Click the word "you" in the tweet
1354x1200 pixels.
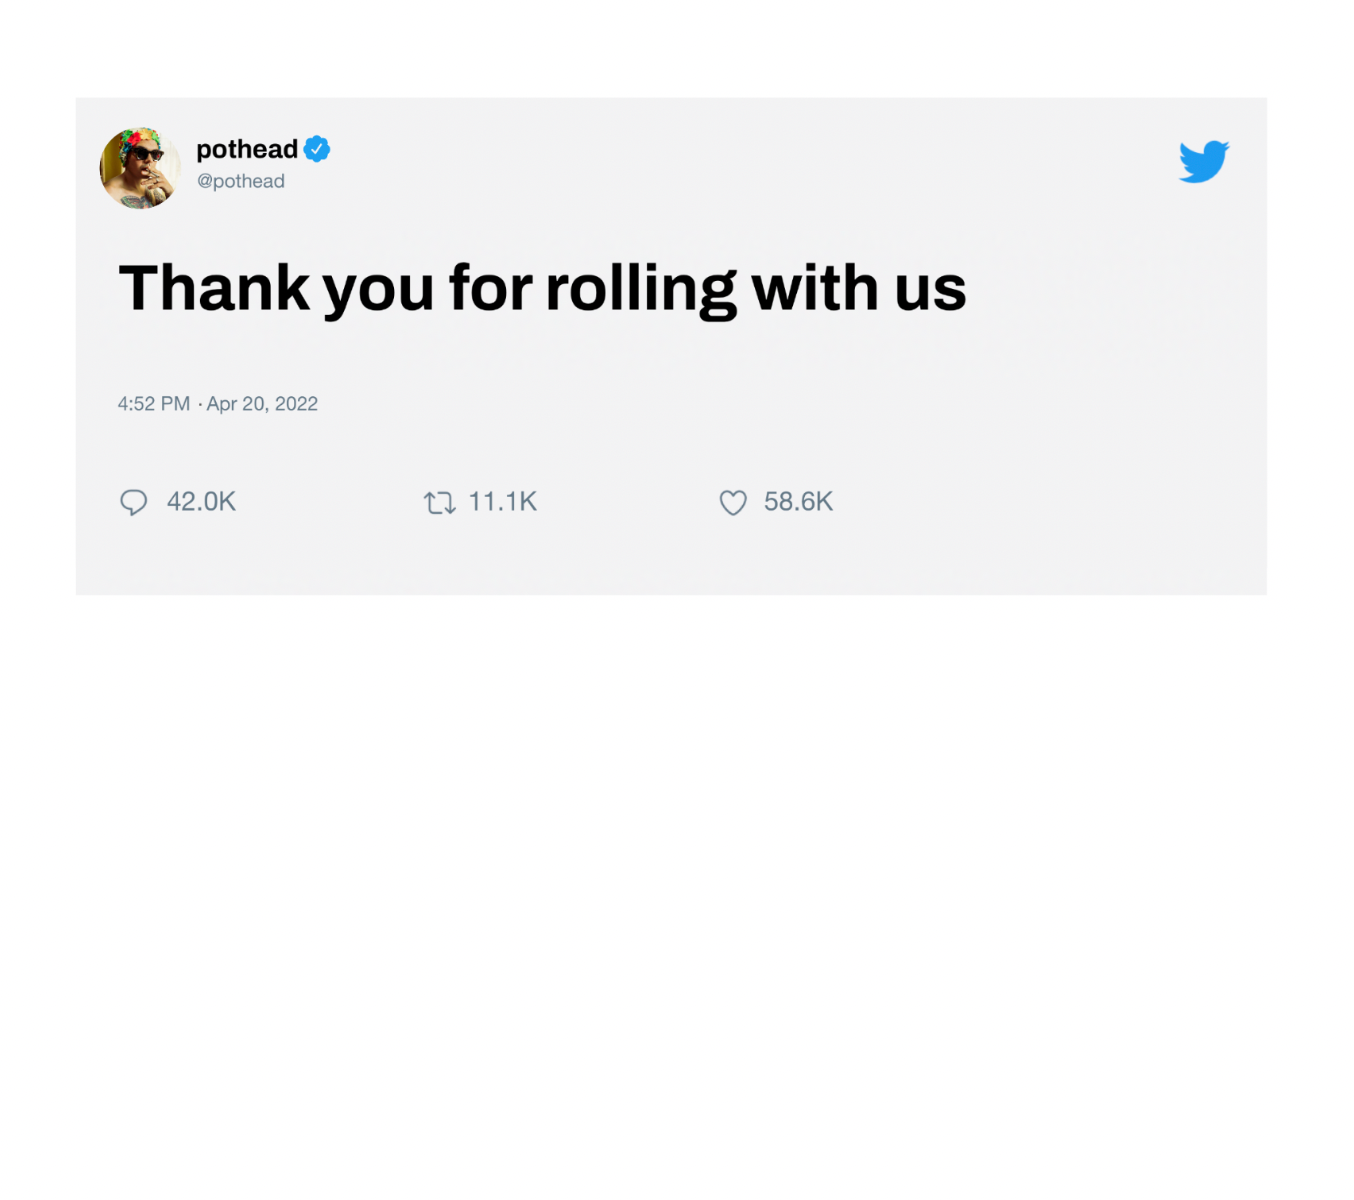(378, 296)
